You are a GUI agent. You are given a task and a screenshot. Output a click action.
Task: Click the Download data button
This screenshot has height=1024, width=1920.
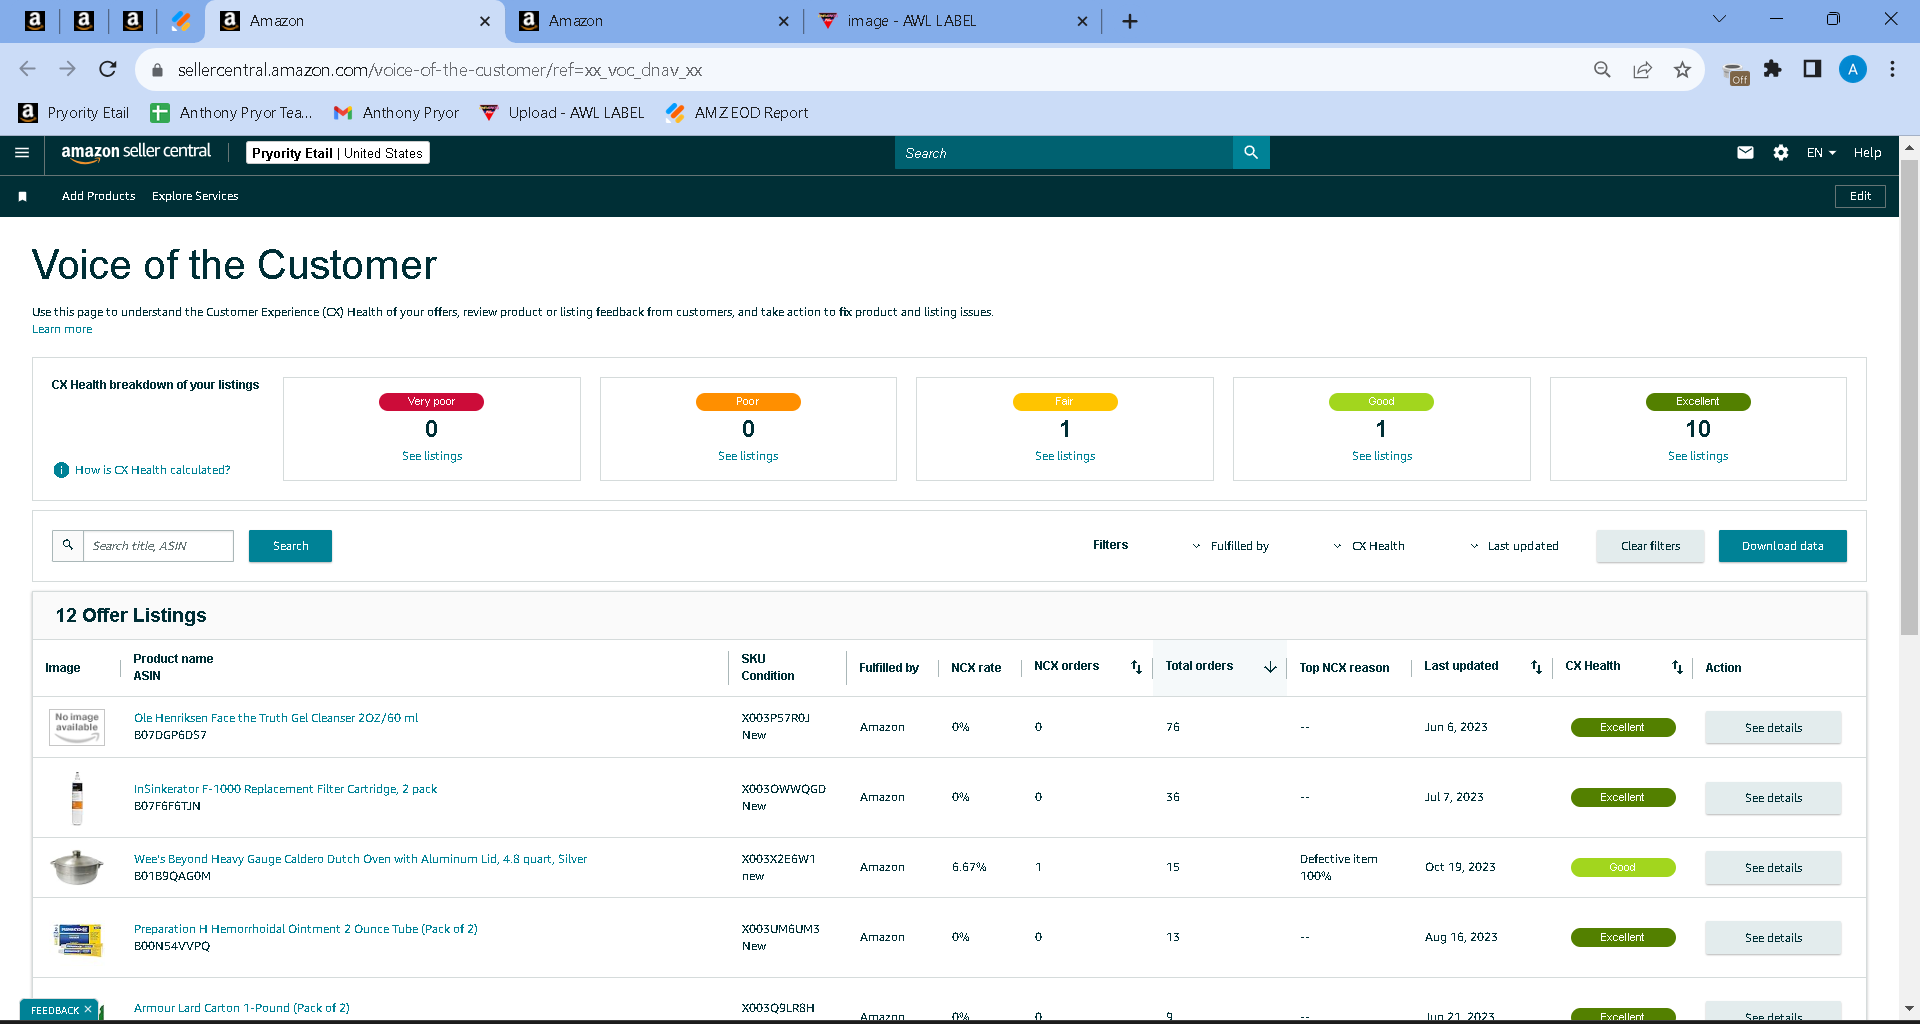[1782, 546]
